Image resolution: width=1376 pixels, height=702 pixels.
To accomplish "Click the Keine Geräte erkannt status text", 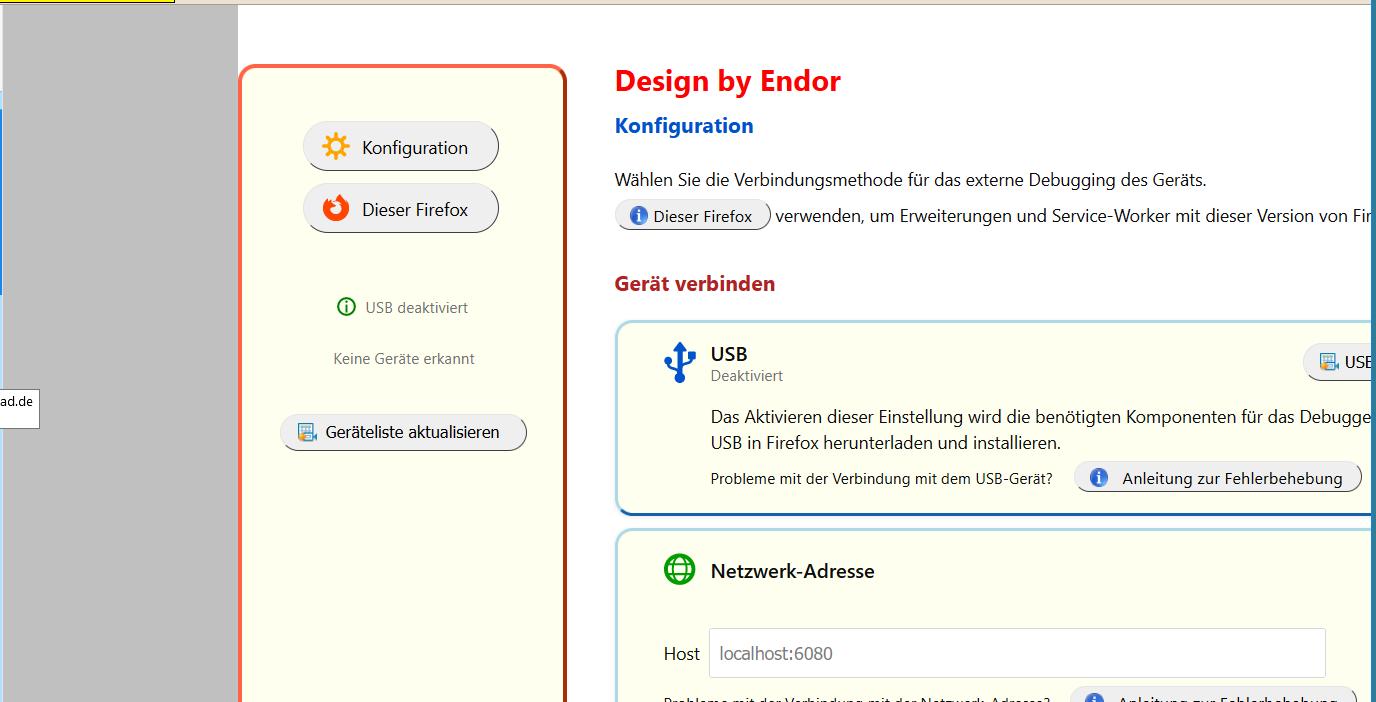I will tap(404, 359).
